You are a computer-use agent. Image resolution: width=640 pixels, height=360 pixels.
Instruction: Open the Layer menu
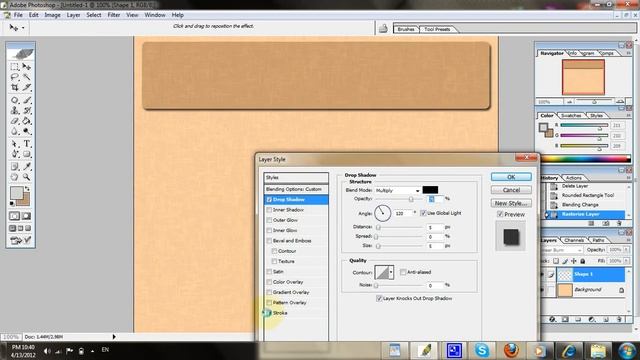(x=73, y=15)
